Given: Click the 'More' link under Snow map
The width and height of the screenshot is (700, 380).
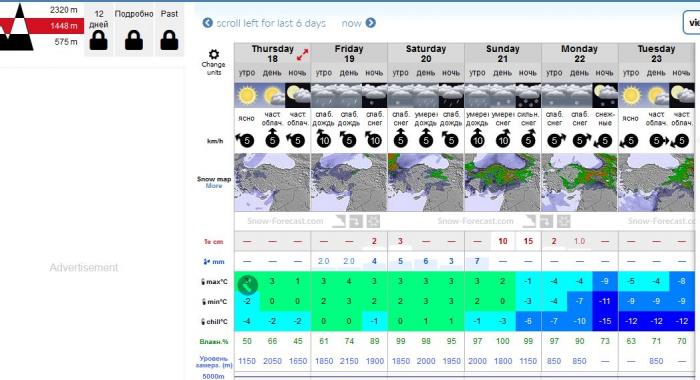Looking at the screenshot, I should [x=214, y=186].
